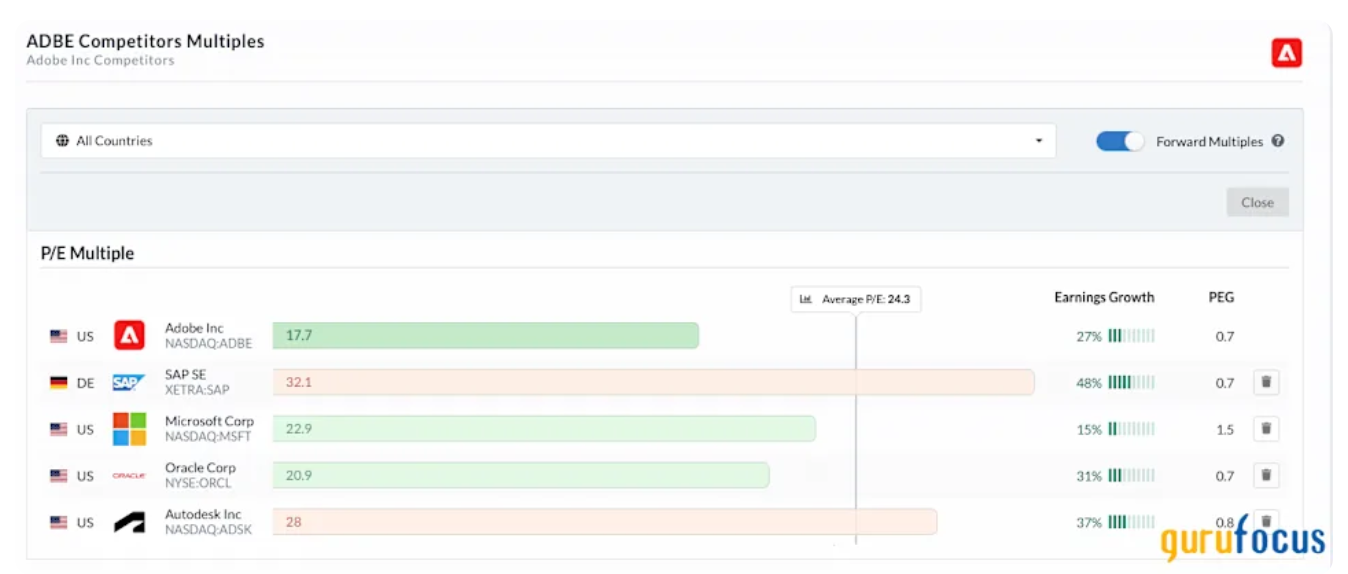Delete the SAP SE row with trash icon
The height and width of the screenshot is (574, 1348).
tap(1266, 382)
